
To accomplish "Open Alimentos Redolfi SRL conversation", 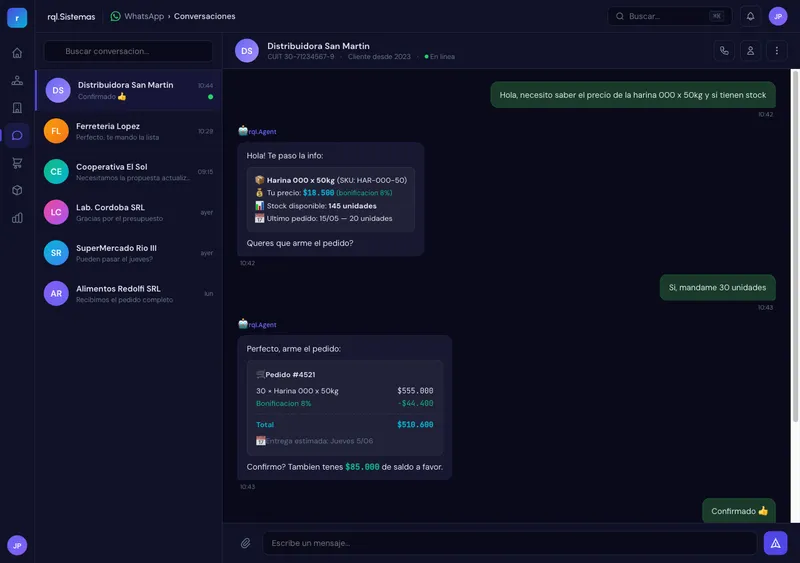I will (x=129, y=293).
